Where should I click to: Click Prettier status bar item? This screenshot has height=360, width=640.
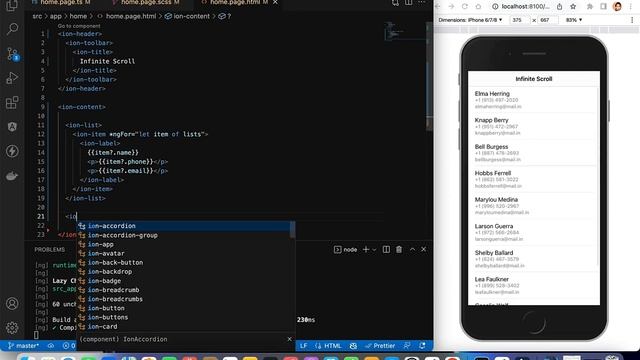click(x=380, y=346)
